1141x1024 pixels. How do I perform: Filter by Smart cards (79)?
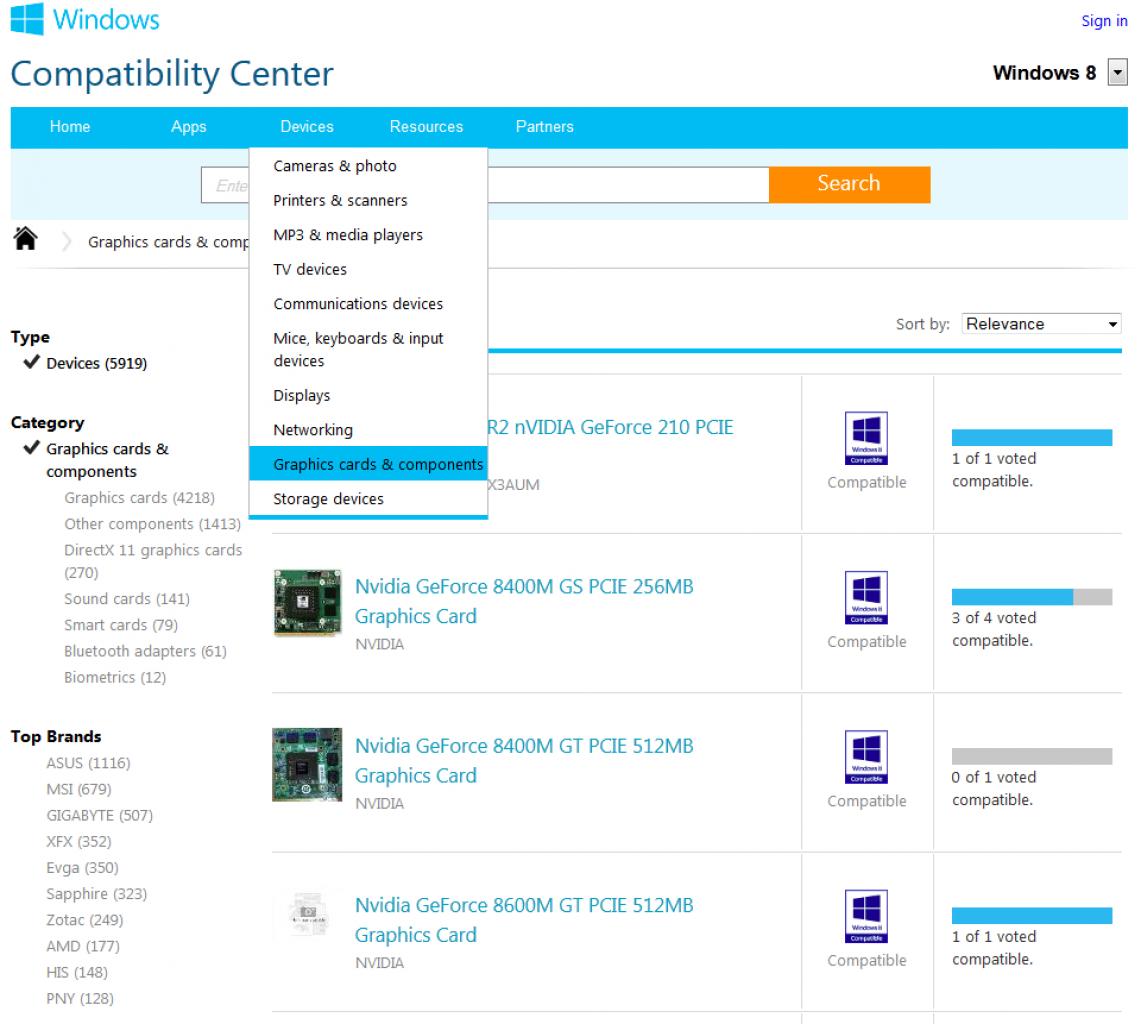pos(121,625)
